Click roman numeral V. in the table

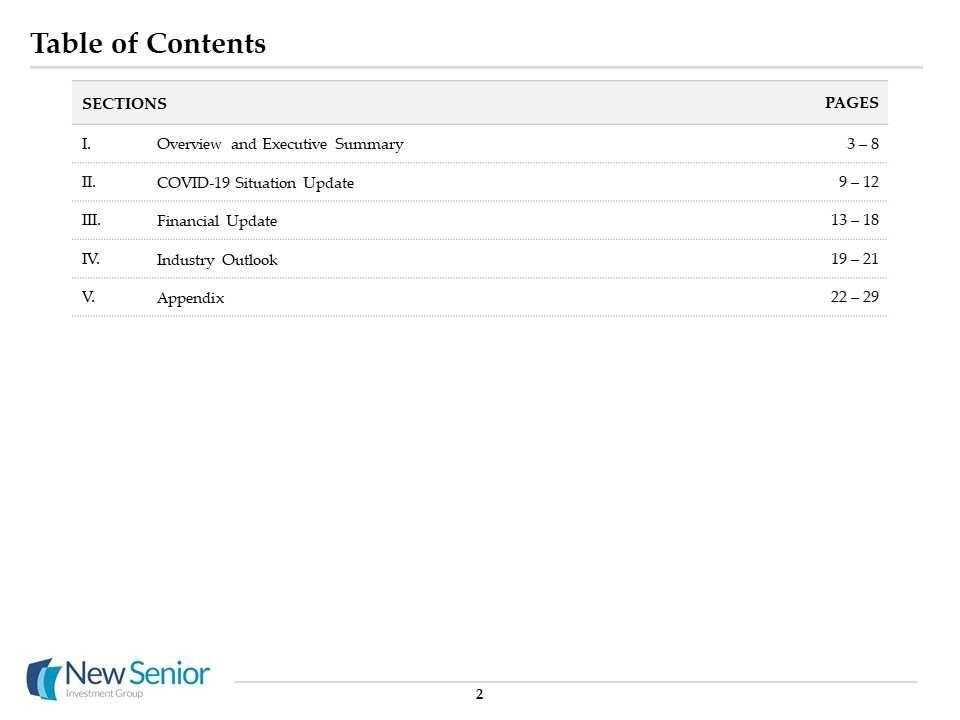point(88,297)
